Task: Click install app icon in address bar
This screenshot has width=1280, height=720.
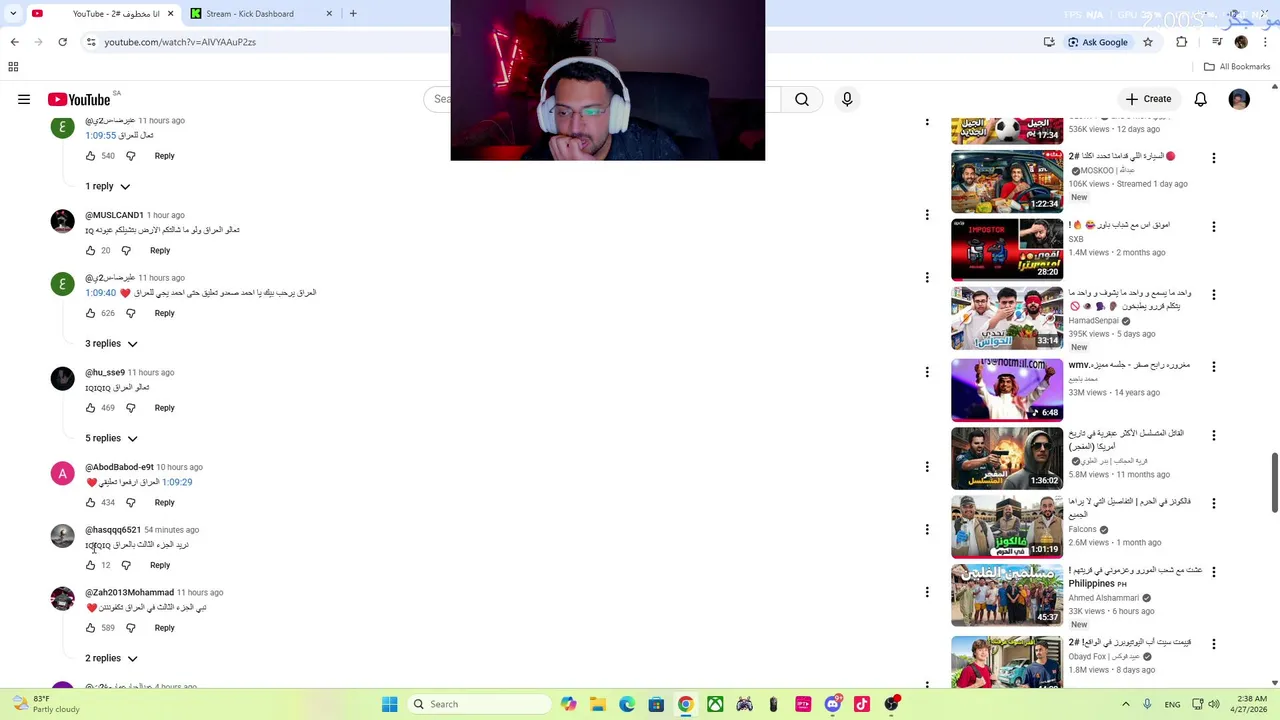Action: coord(1049,42)
